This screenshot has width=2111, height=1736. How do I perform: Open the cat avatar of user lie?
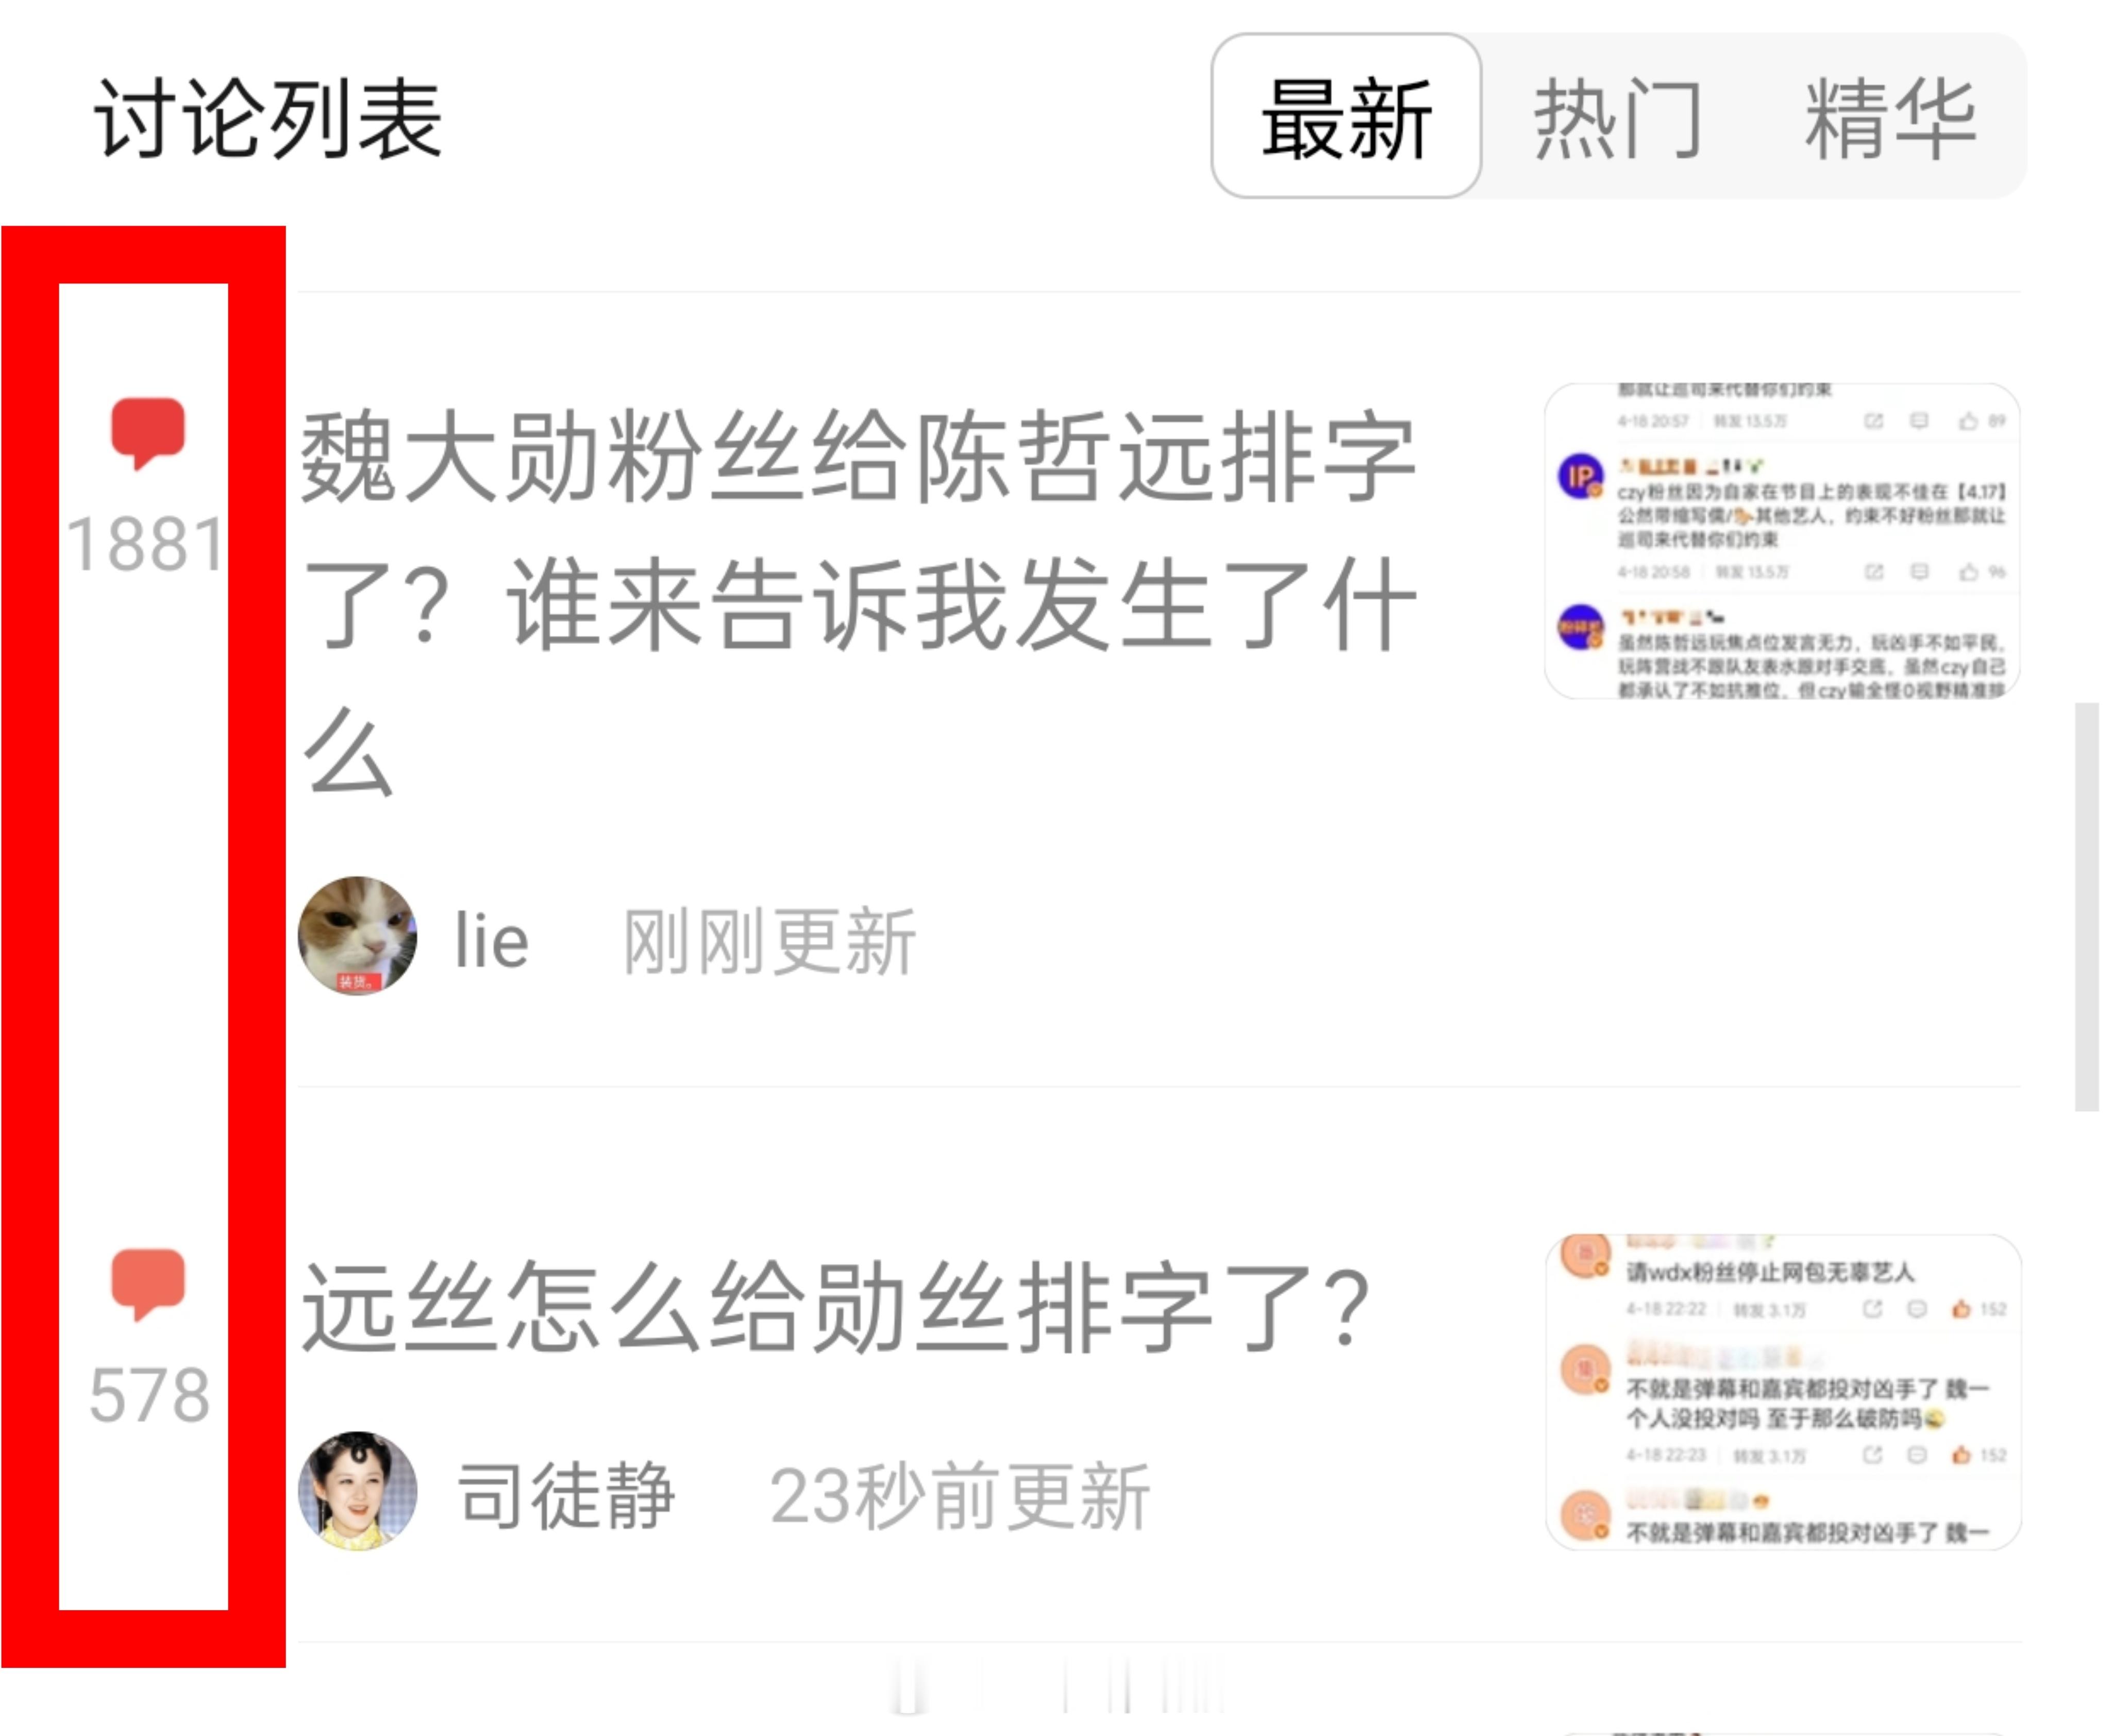point(357,936)
